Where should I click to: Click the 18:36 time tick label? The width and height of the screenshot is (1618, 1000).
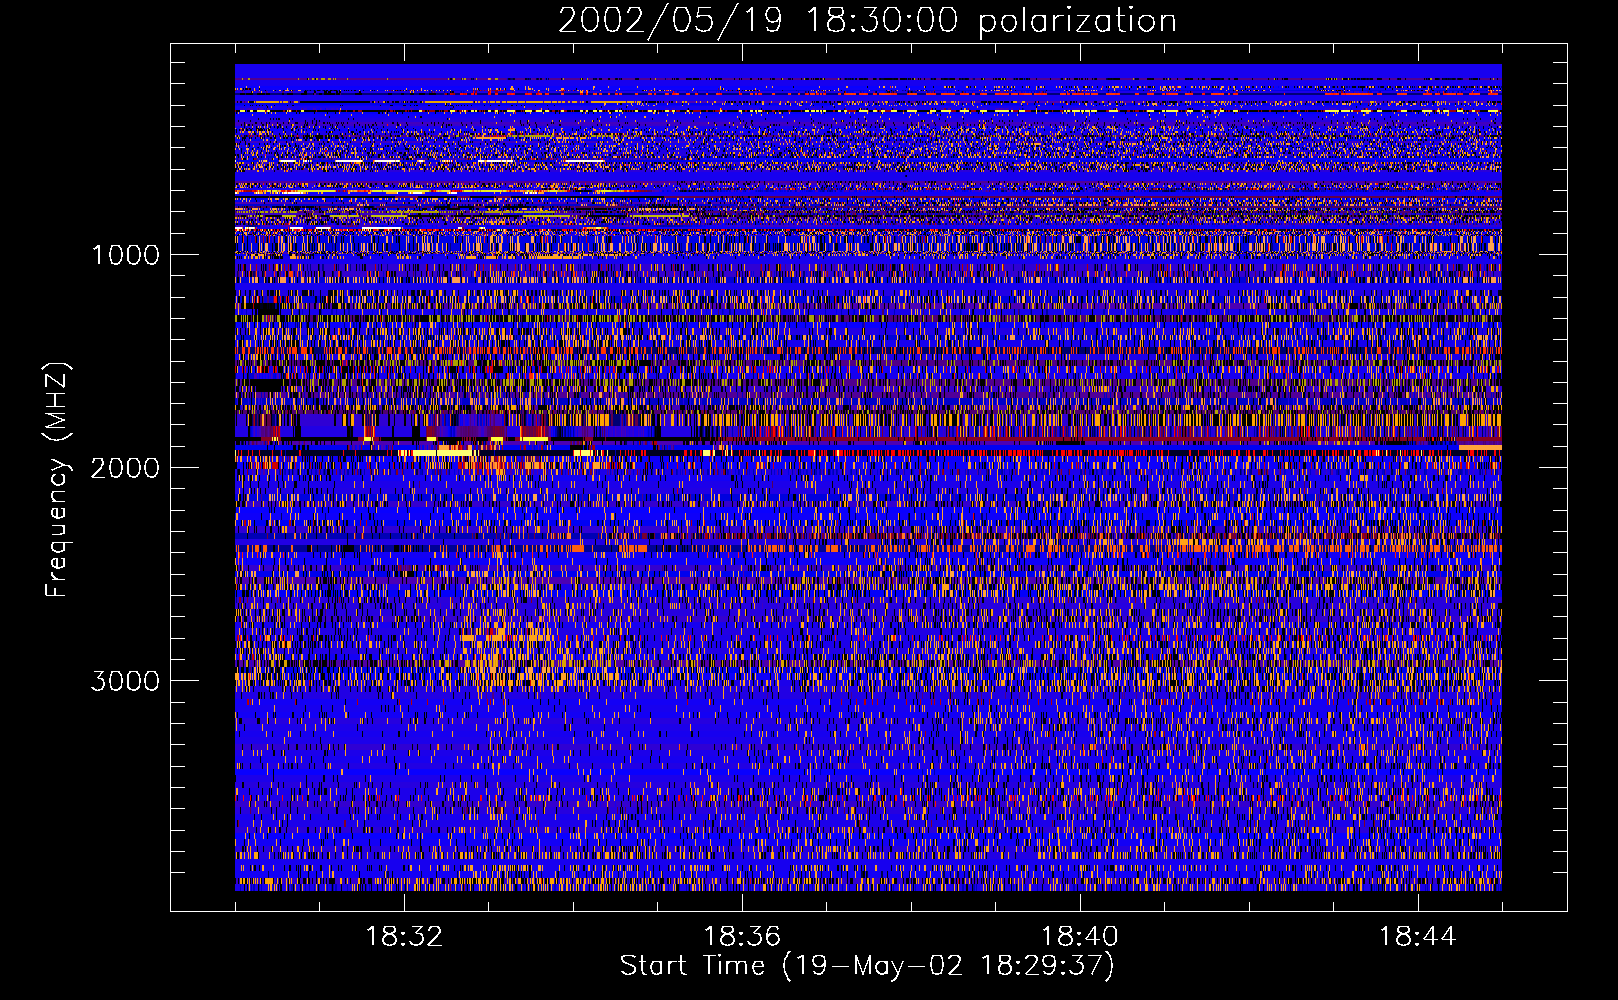[x=742, y=937]
